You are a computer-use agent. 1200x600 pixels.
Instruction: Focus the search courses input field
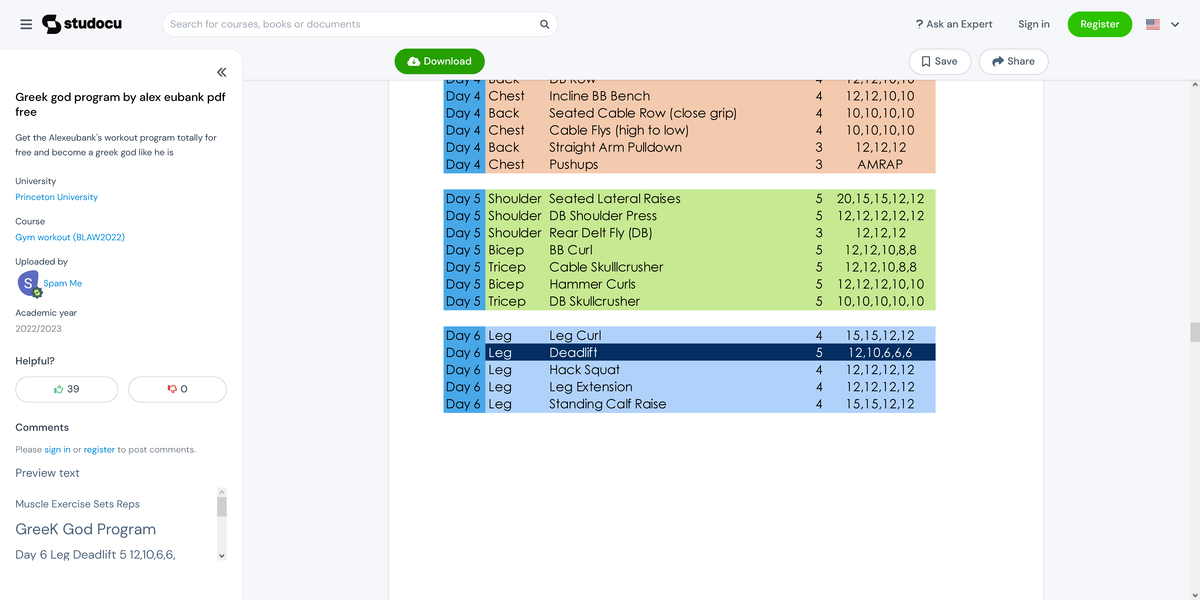pos(350,24)
